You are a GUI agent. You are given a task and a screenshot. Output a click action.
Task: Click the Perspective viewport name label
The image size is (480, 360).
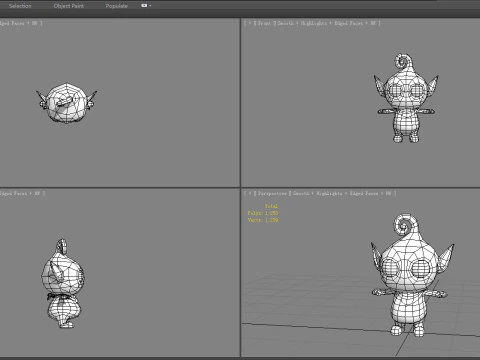coord(272,193)
